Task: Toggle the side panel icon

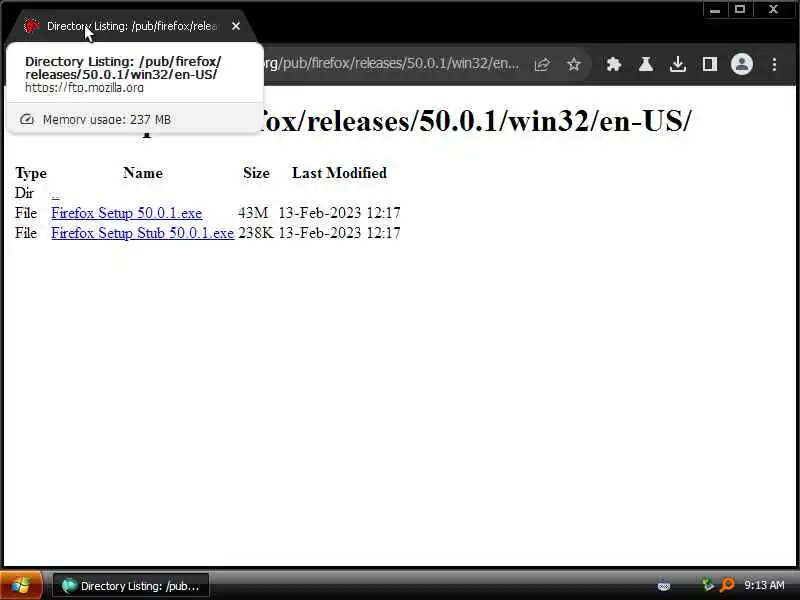Action: click(x=710, y=64)
